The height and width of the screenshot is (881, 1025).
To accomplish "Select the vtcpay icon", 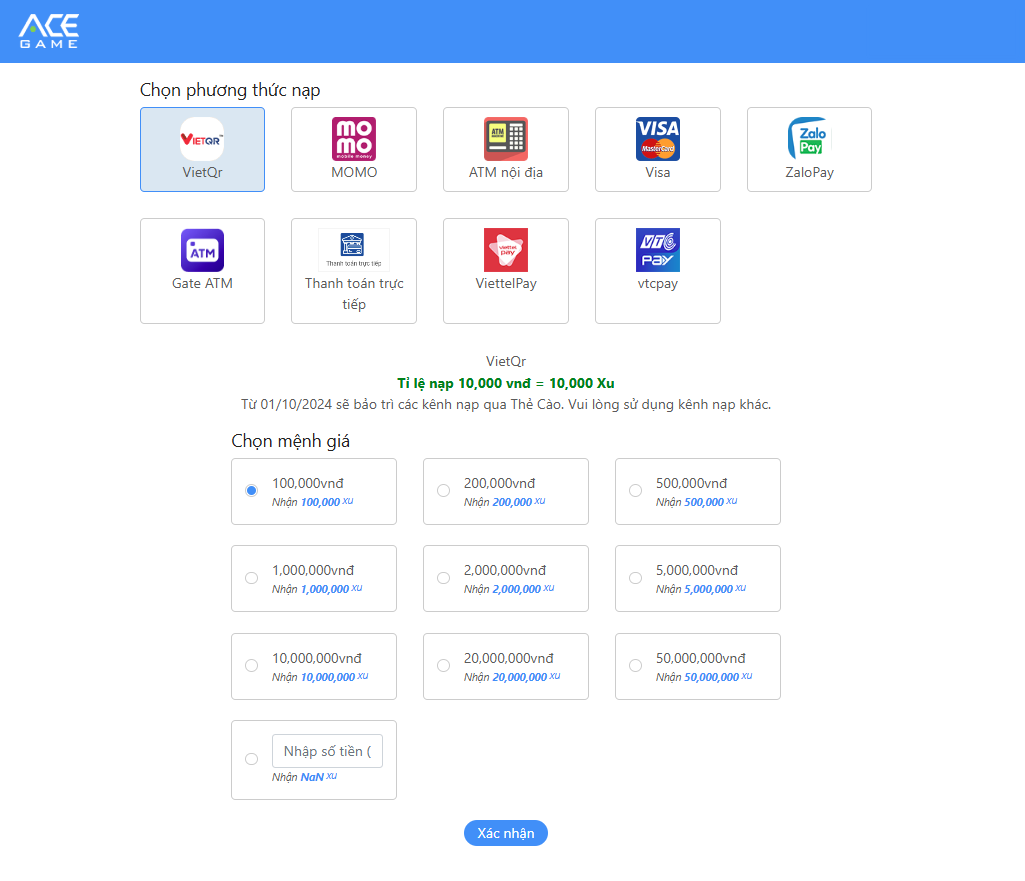I will click(658, 250).
